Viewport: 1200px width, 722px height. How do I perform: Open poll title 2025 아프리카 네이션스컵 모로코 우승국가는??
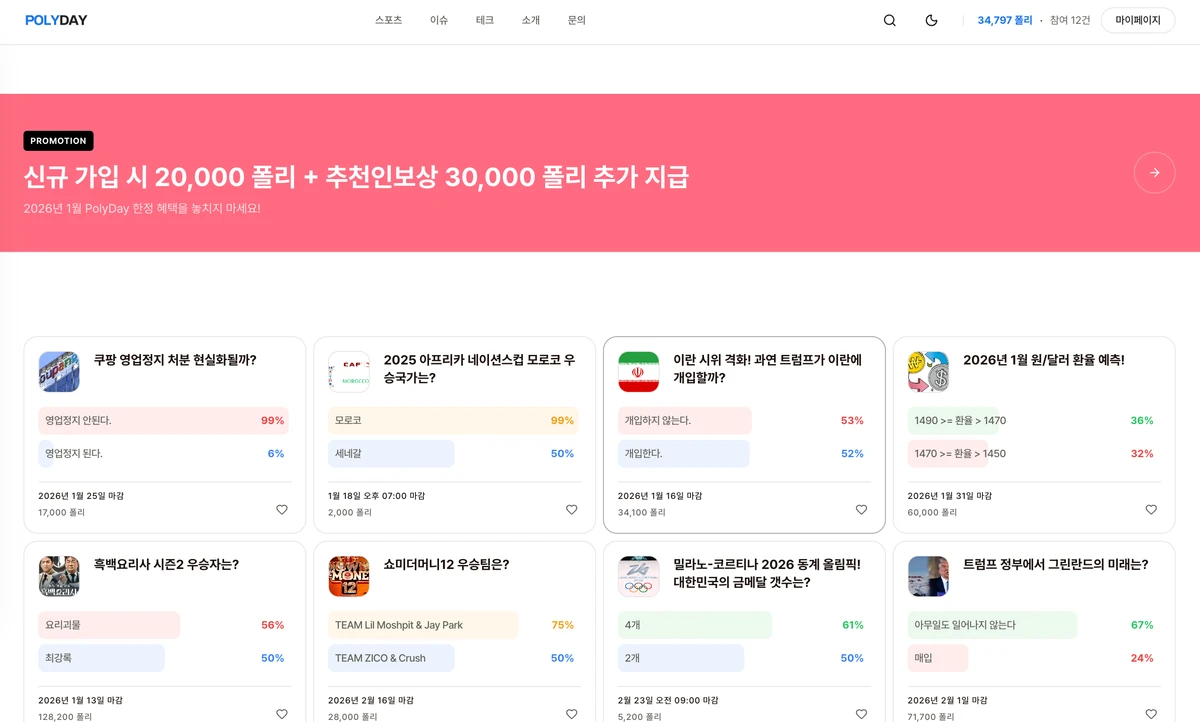pos(480,369)
